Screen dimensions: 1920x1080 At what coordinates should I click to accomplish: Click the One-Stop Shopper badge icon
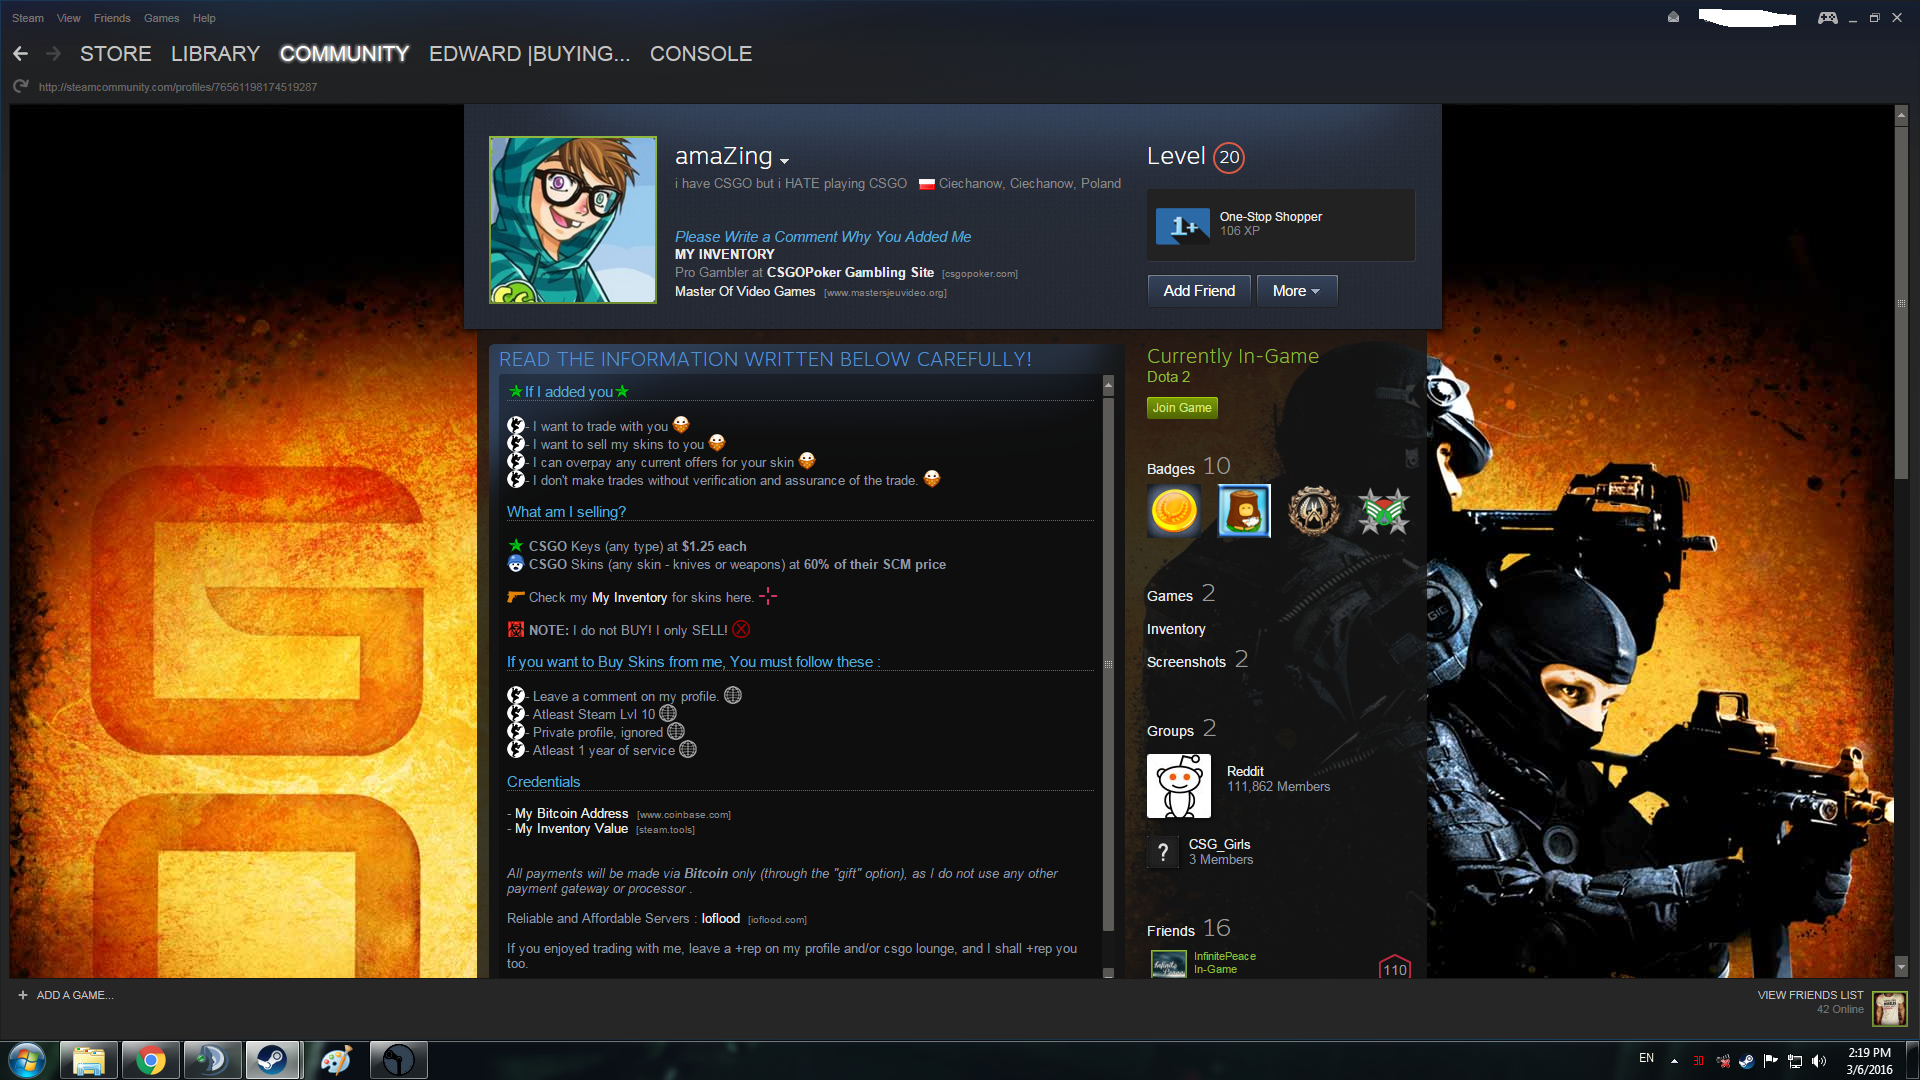pyautogui.click(x=1182, y=226)
